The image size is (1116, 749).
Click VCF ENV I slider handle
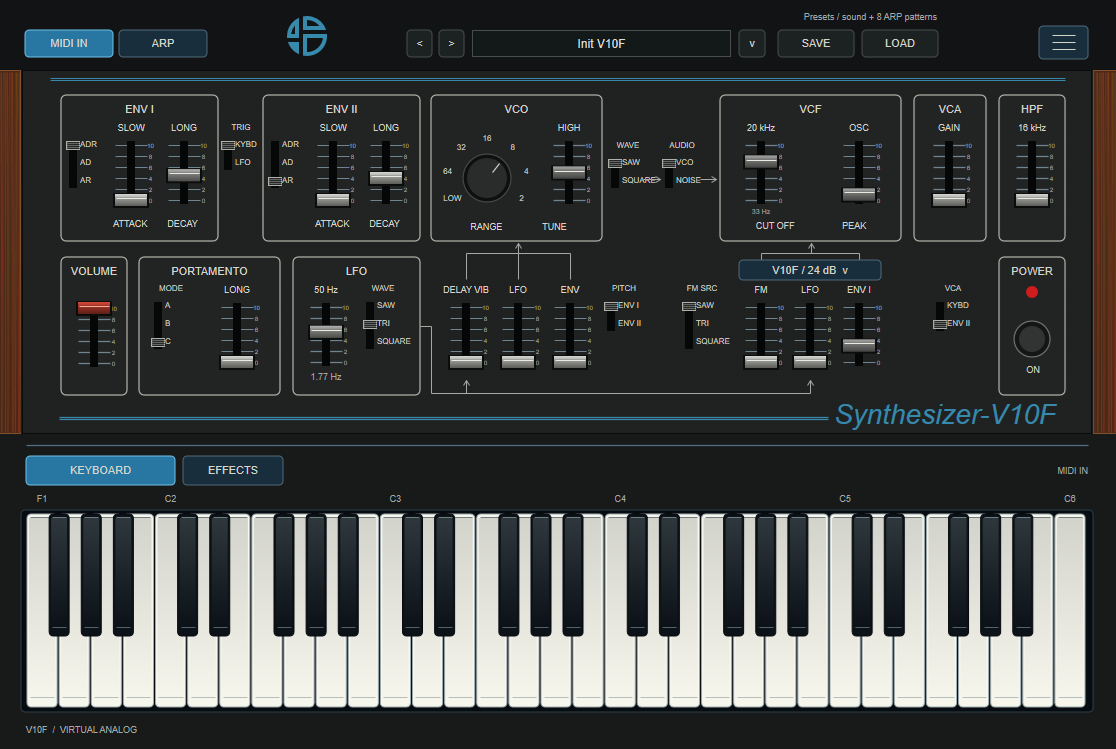pyautogui.click(x=859, y=345)
